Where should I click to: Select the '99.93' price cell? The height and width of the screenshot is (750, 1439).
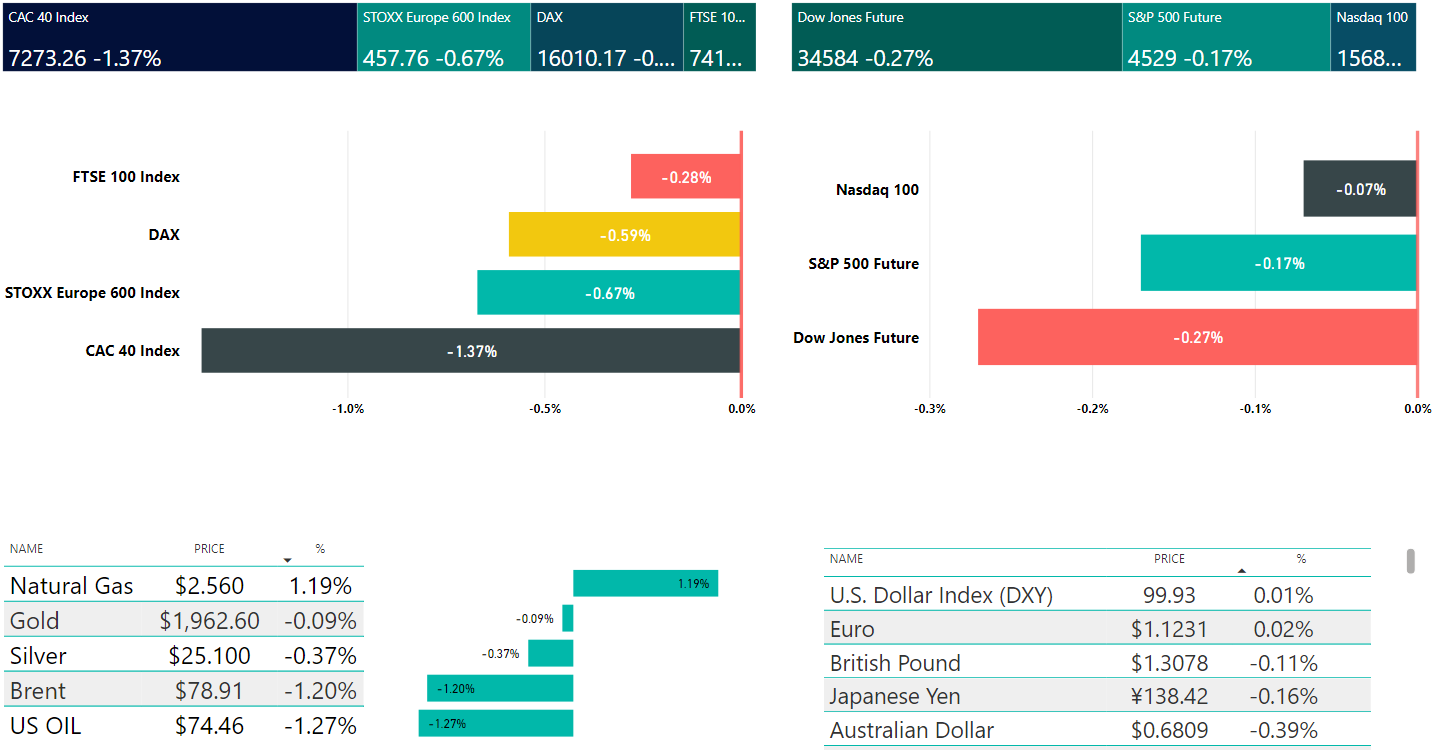(1169, 596)
